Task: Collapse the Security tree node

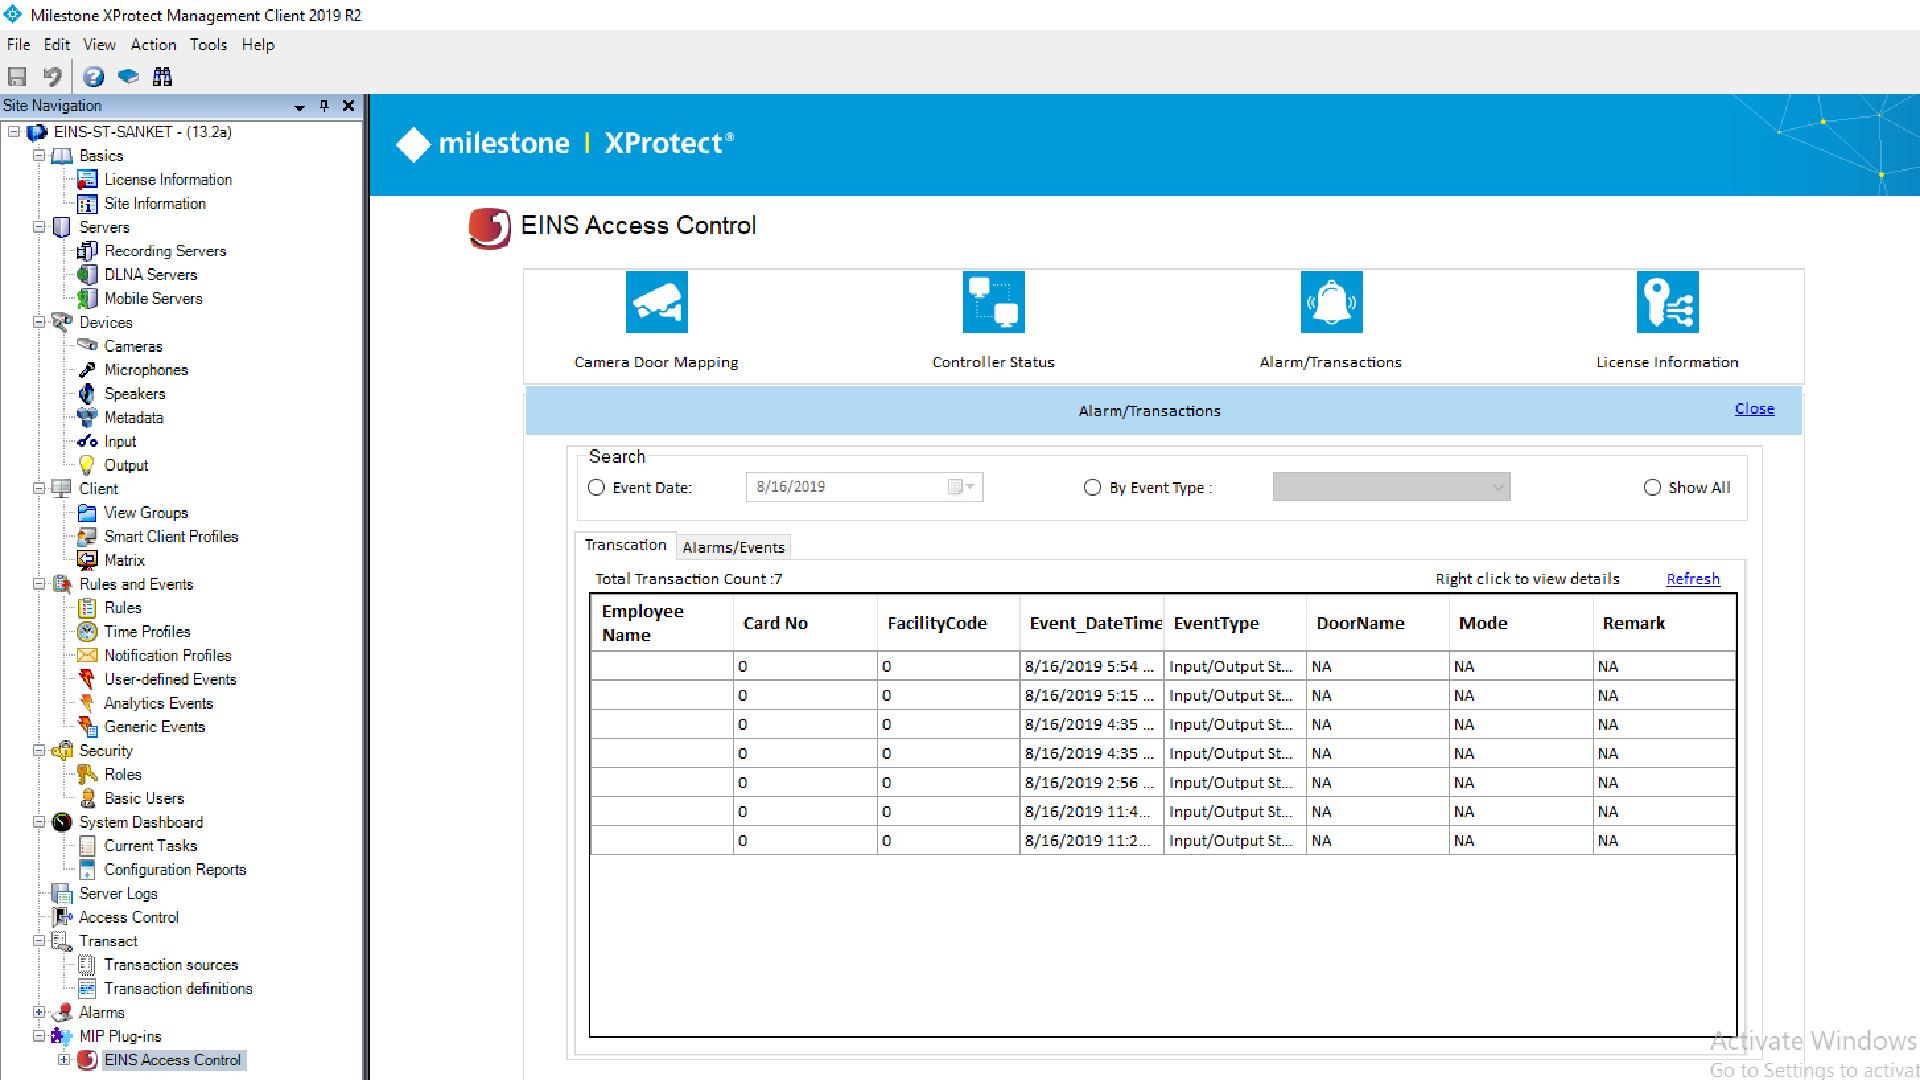Action: coord(39,750)
